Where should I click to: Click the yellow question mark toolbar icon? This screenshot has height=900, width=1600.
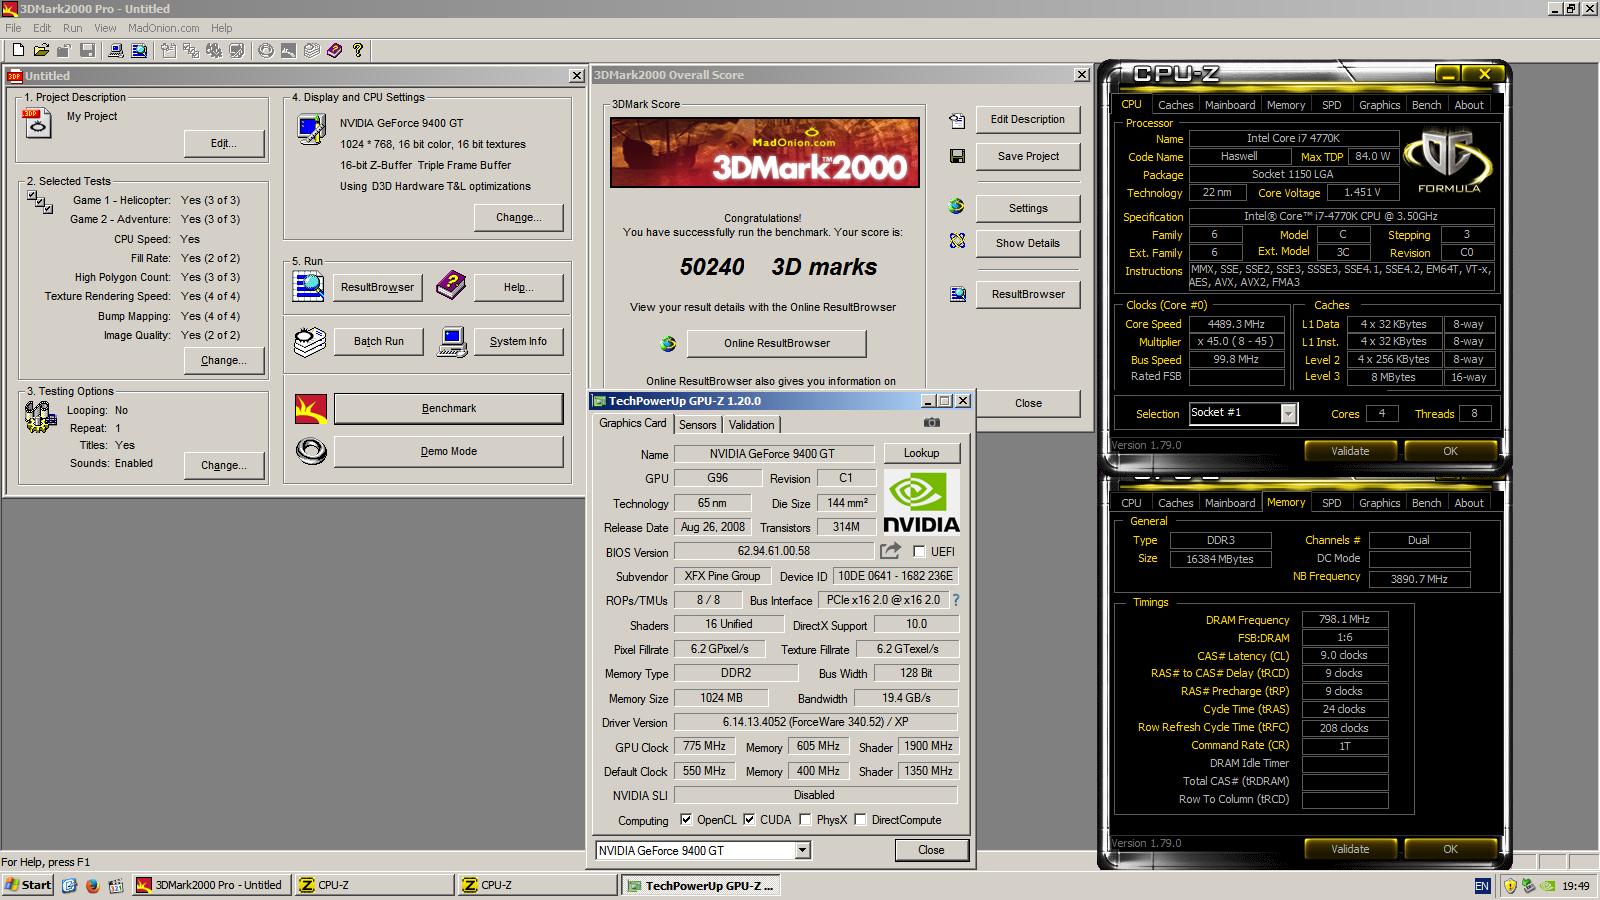(357, 50)
